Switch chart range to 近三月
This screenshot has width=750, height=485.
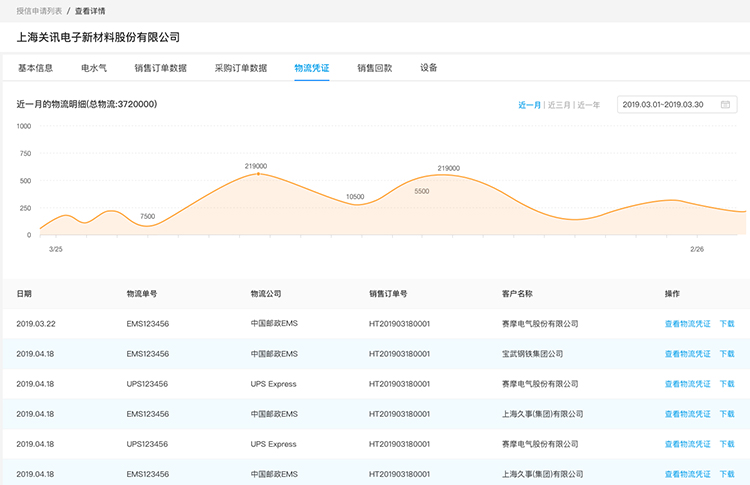point(559,105)
